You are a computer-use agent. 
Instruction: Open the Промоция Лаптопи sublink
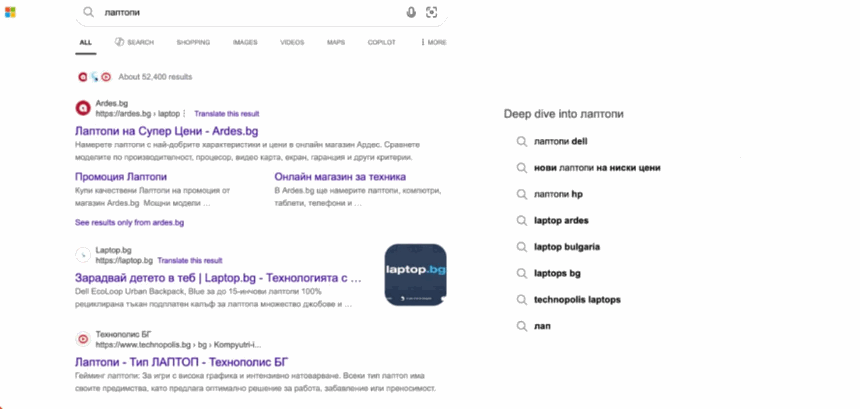121,177
